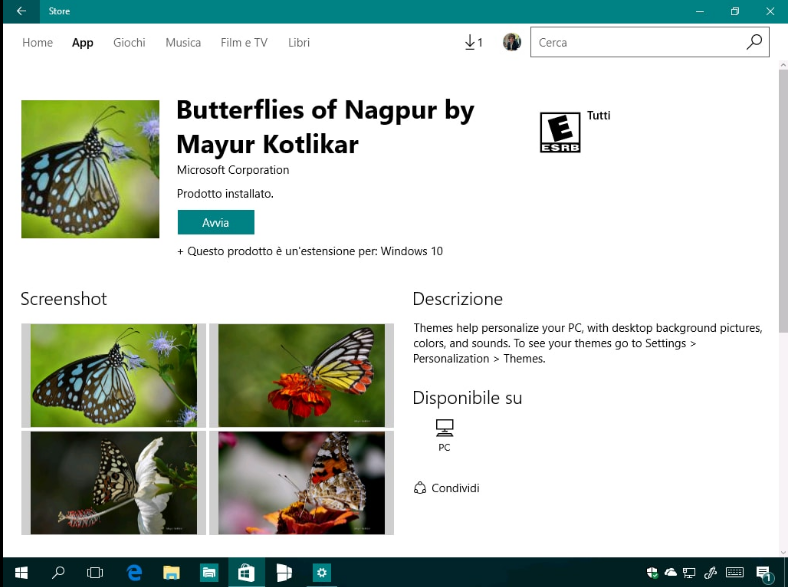Open the Libri section
The height and width of the screenshot is (587, 788).
[299, 43]
